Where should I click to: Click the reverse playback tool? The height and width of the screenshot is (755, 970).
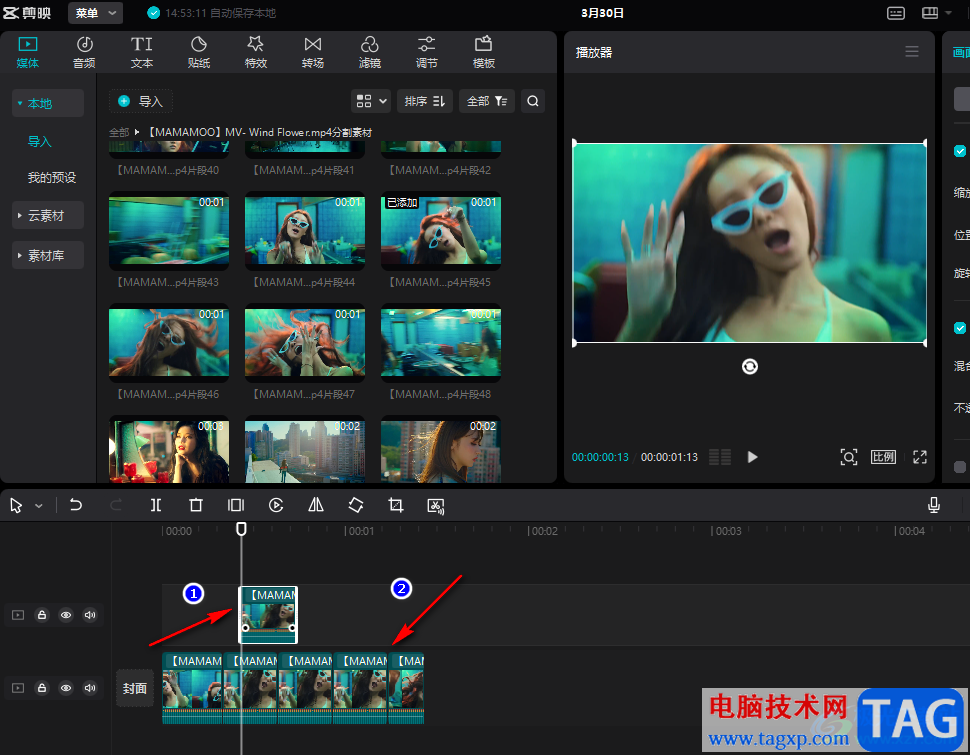[276, 506]
